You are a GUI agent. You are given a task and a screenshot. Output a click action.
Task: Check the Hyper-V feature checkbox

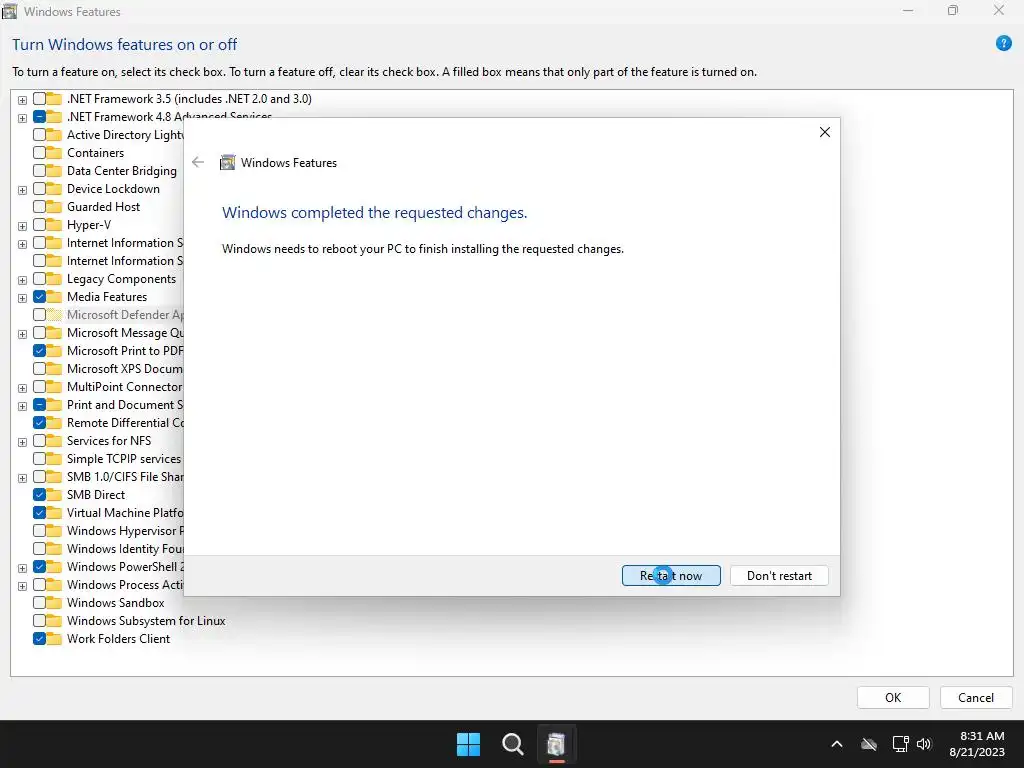pos(39,225)
